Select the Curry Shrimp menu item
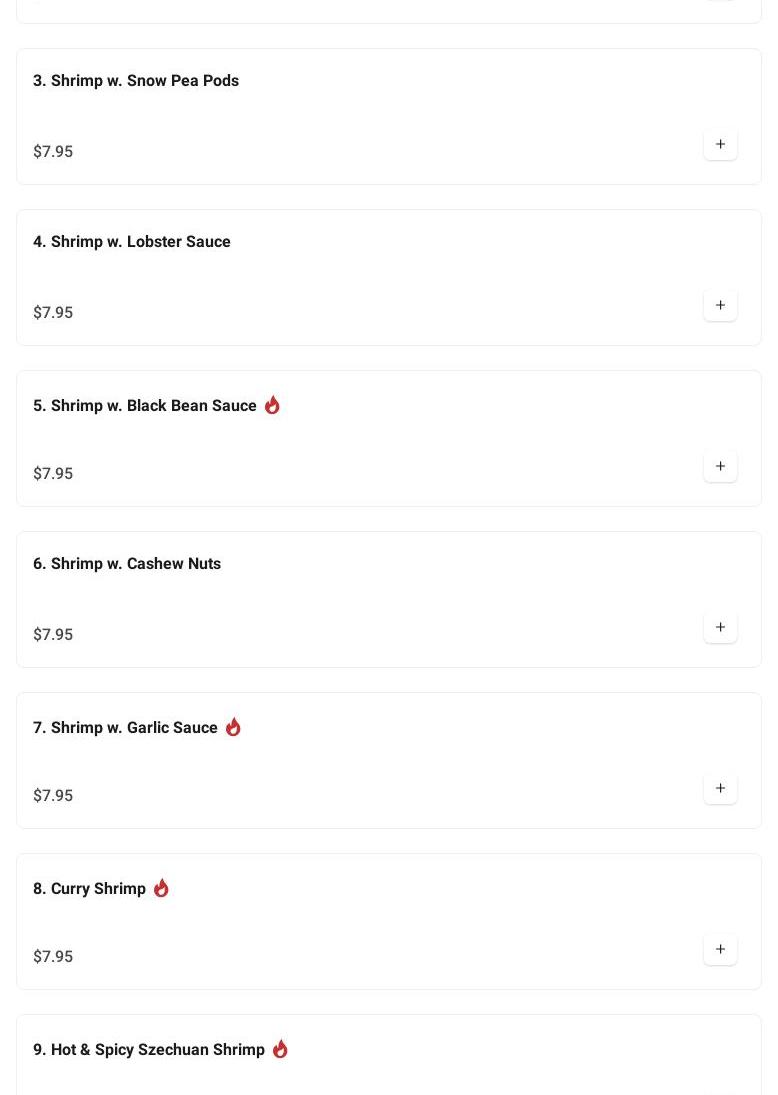Screen dimensions: 778x1095 coord(89,889)
